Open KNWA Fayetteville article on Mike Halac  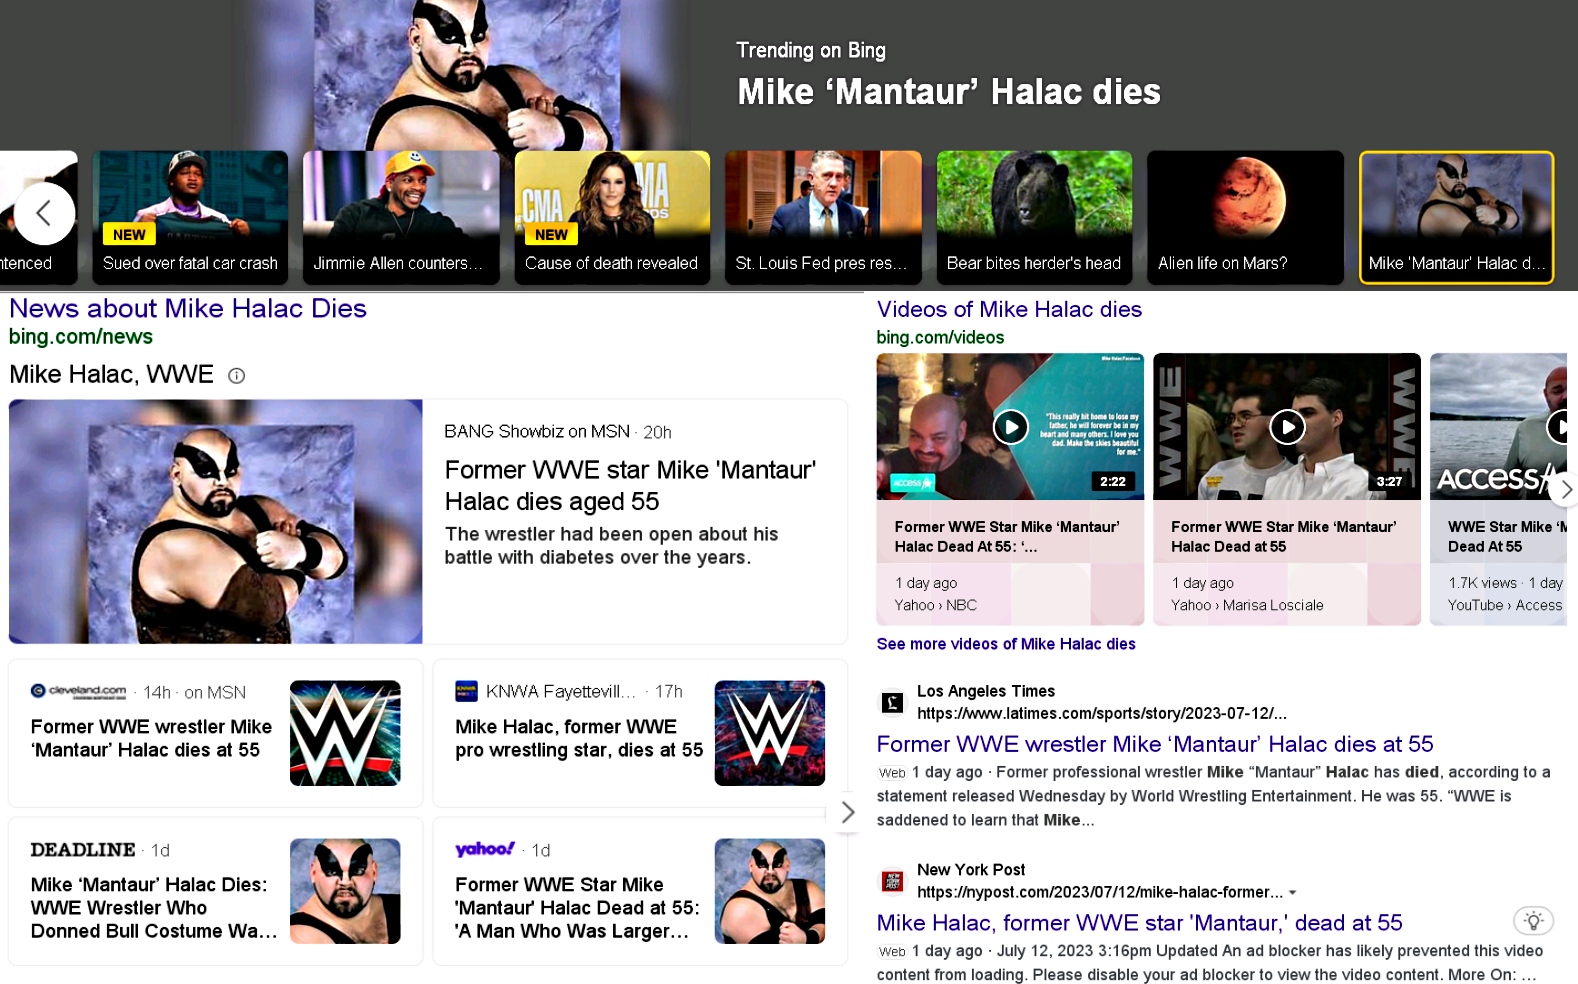click(x=579, y=738)
